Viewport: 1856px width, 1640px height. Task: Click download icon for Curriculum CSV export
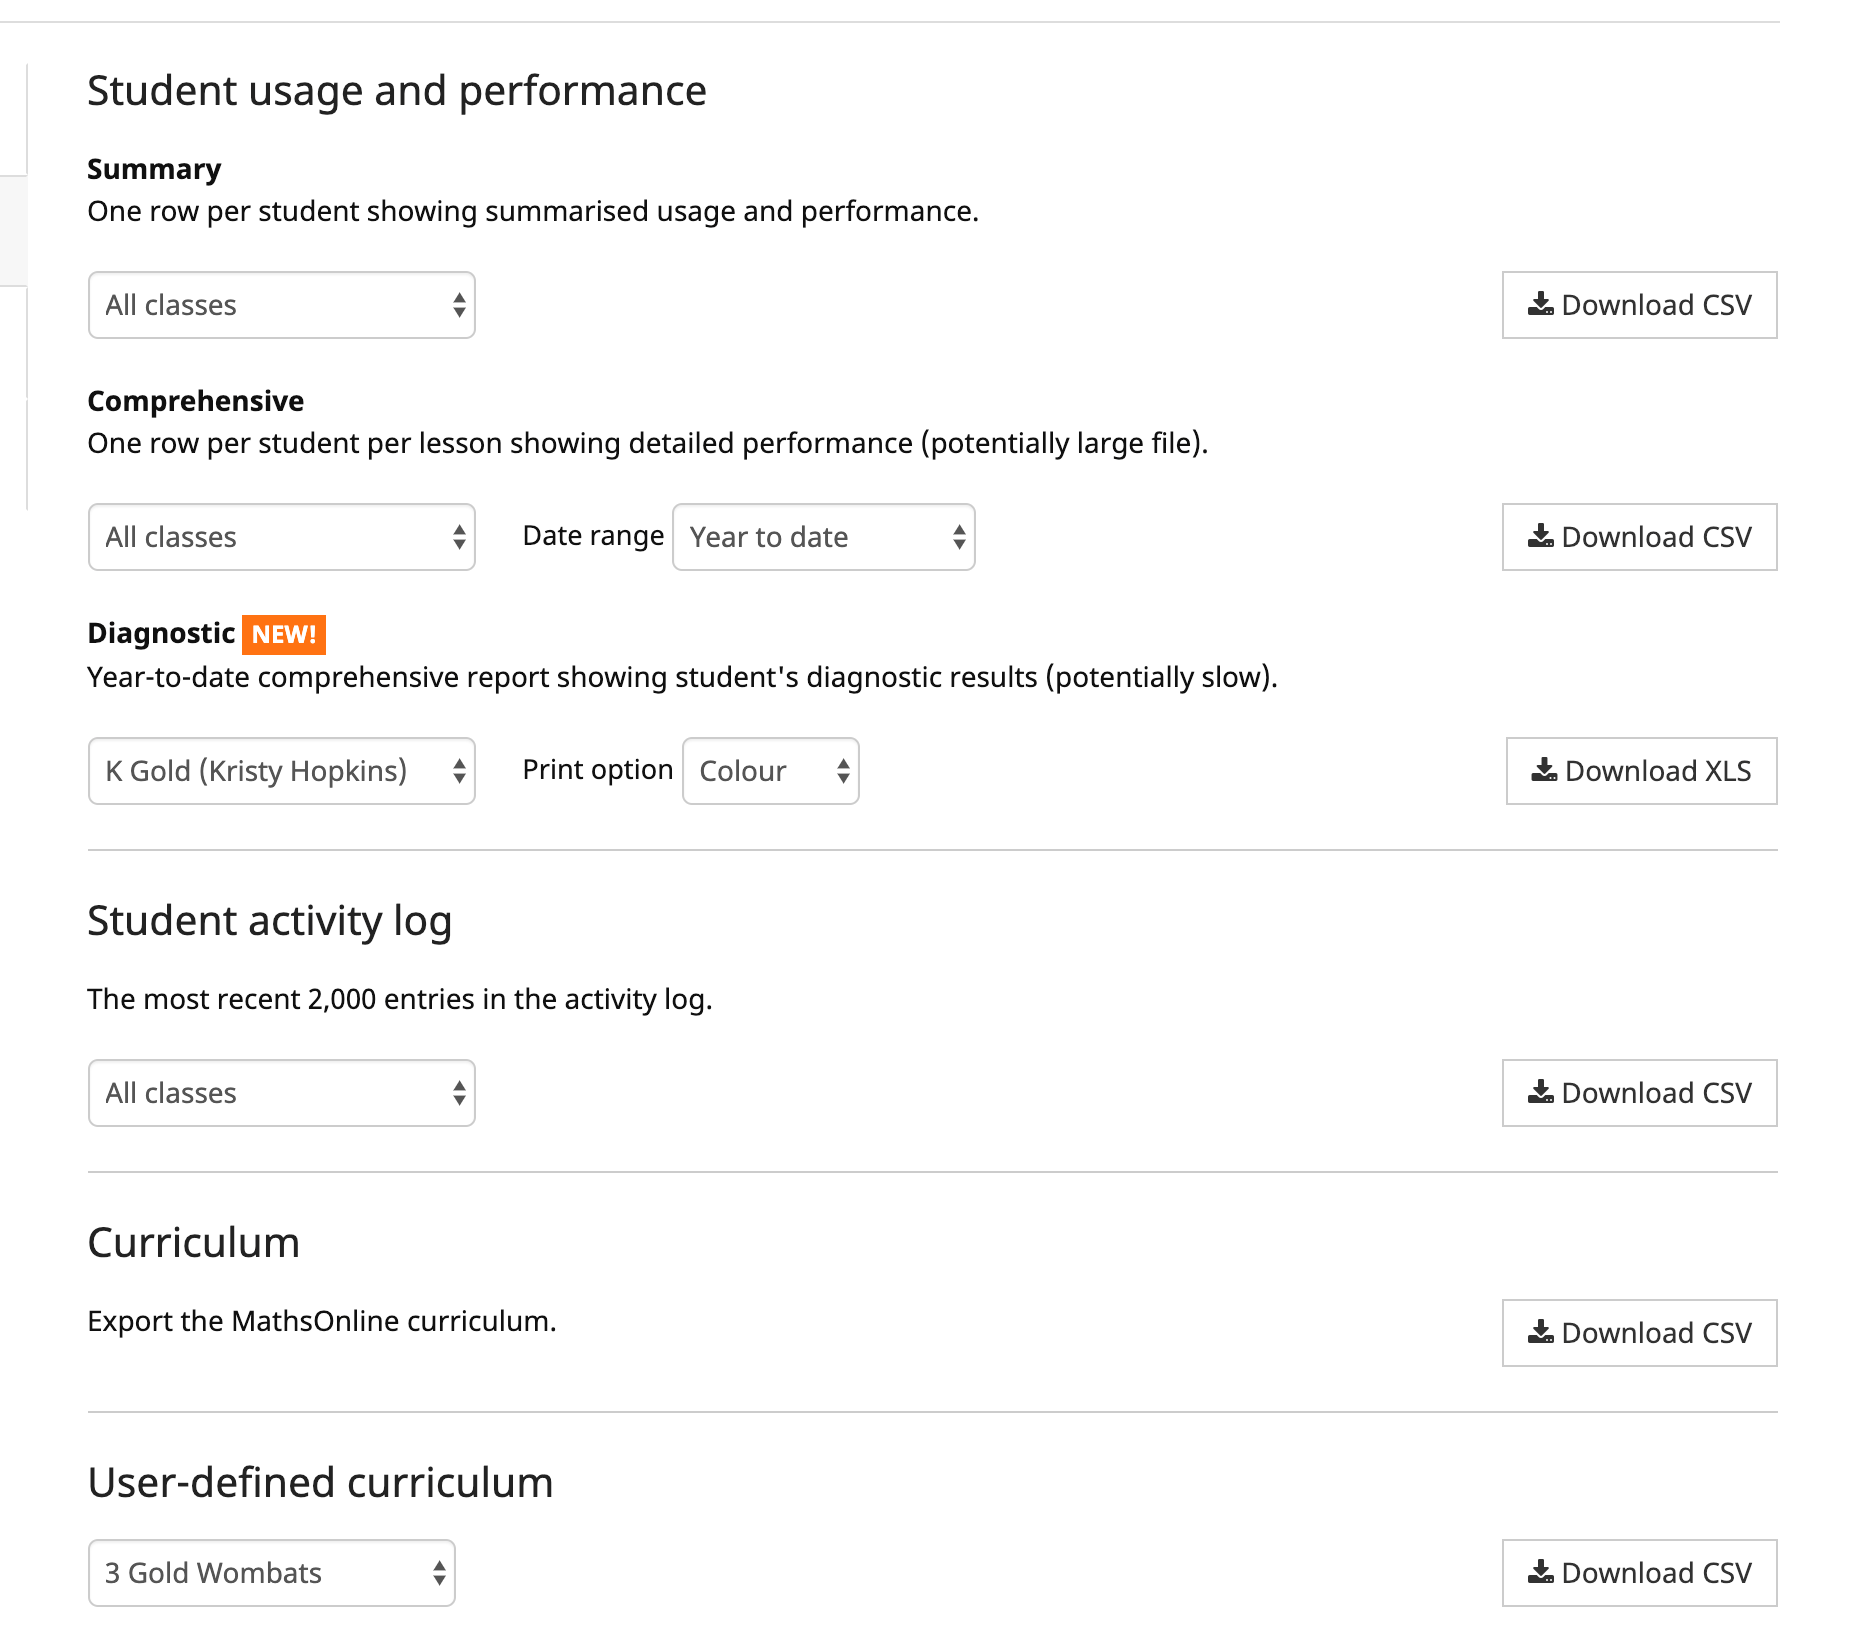pos(1541,1332)
